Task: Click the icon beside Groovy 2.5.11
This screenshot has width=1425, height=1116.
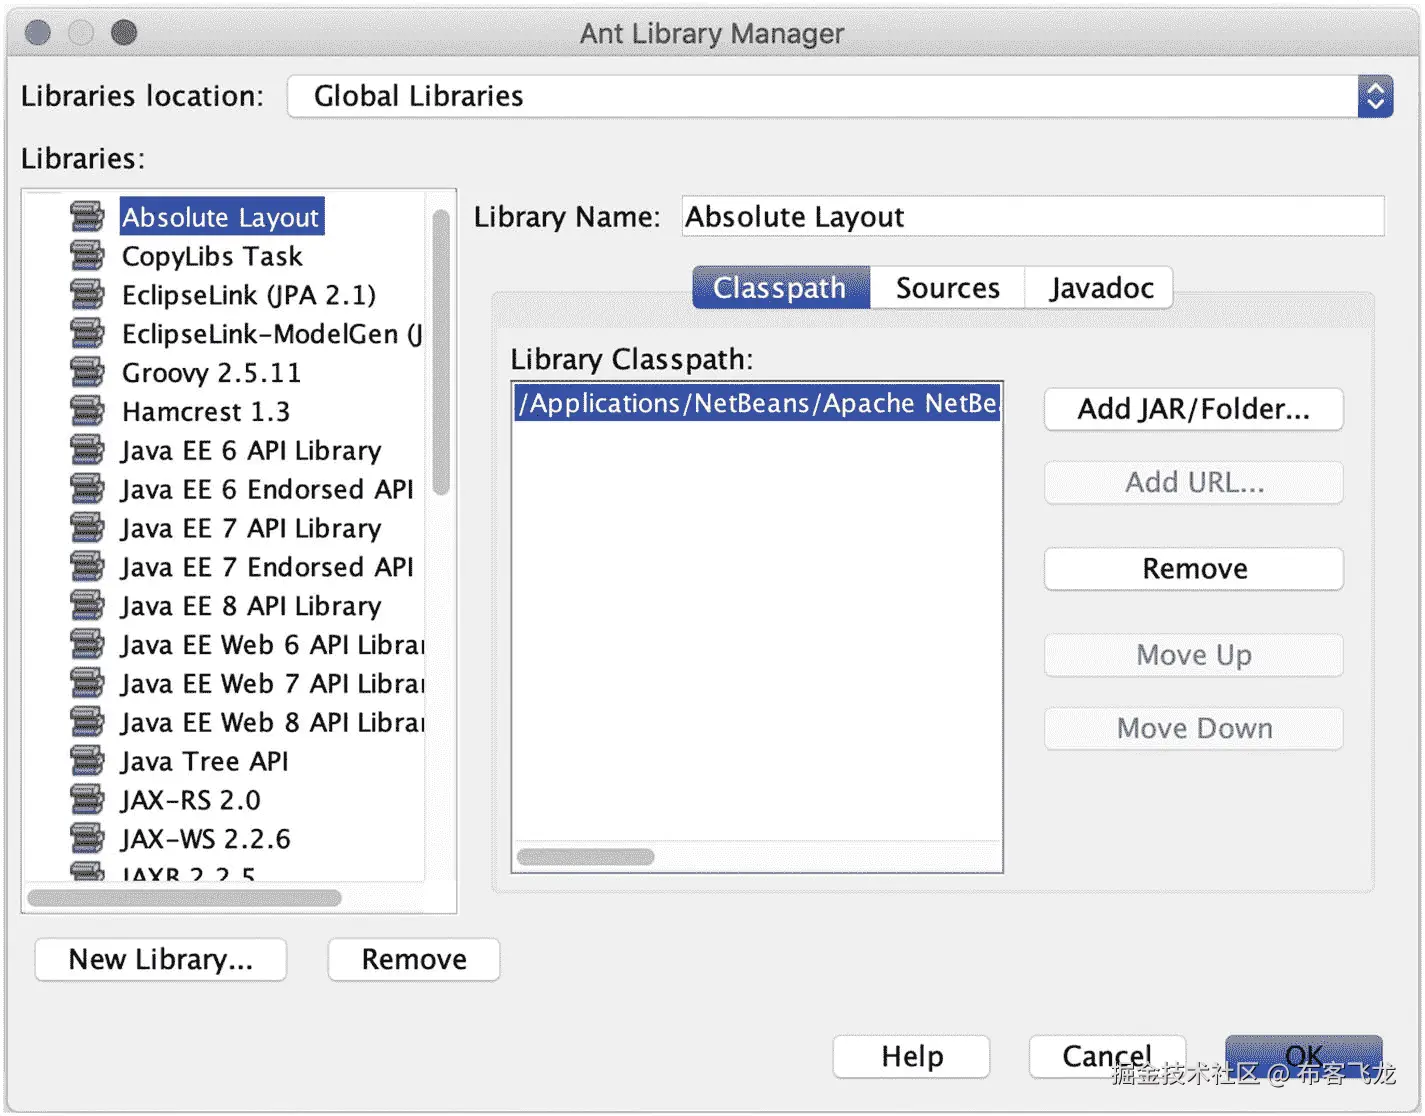Action: [87, 373]
